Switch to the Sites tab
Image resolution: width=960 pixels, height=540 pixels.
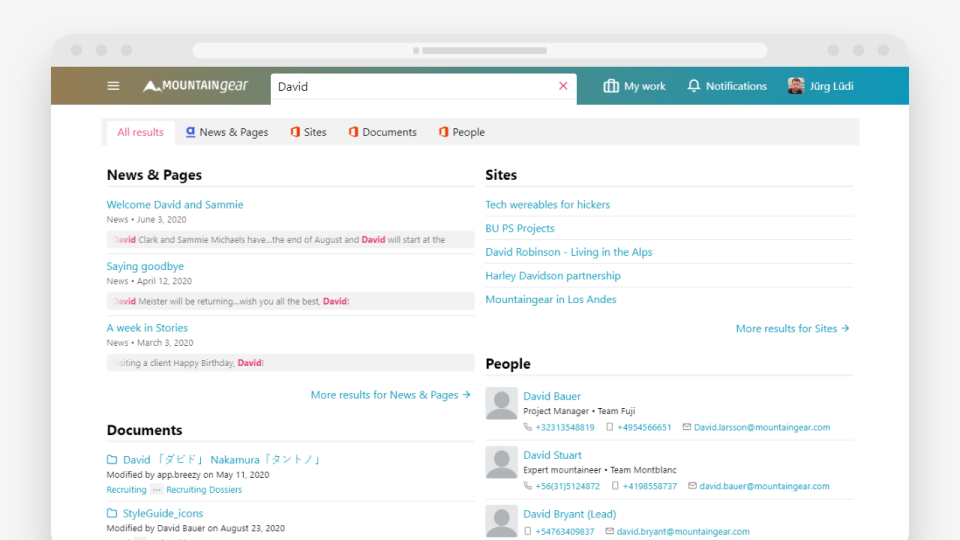coord(308,132)
